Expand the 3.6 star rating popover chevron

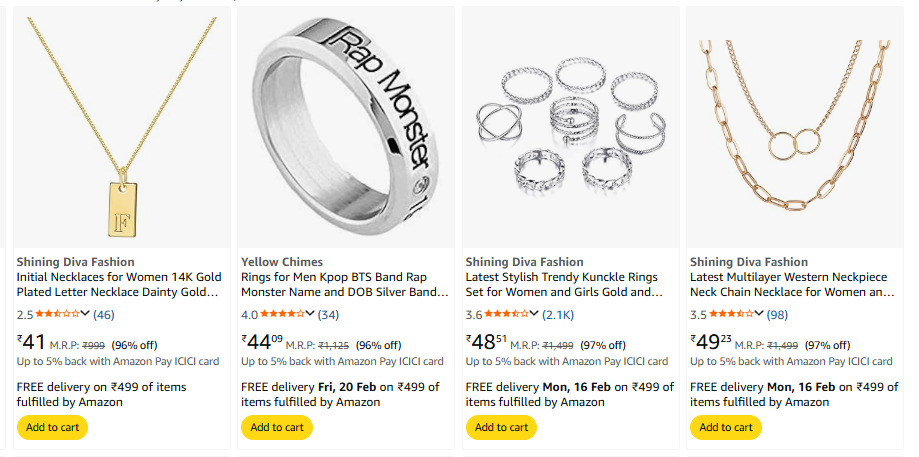pos(535,315)
